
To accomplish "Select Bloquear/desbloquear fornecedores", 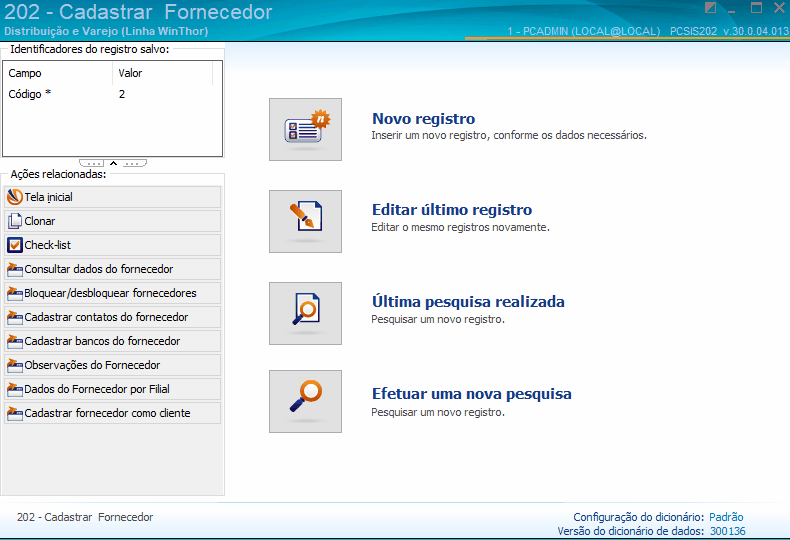I will click(113, 293).
